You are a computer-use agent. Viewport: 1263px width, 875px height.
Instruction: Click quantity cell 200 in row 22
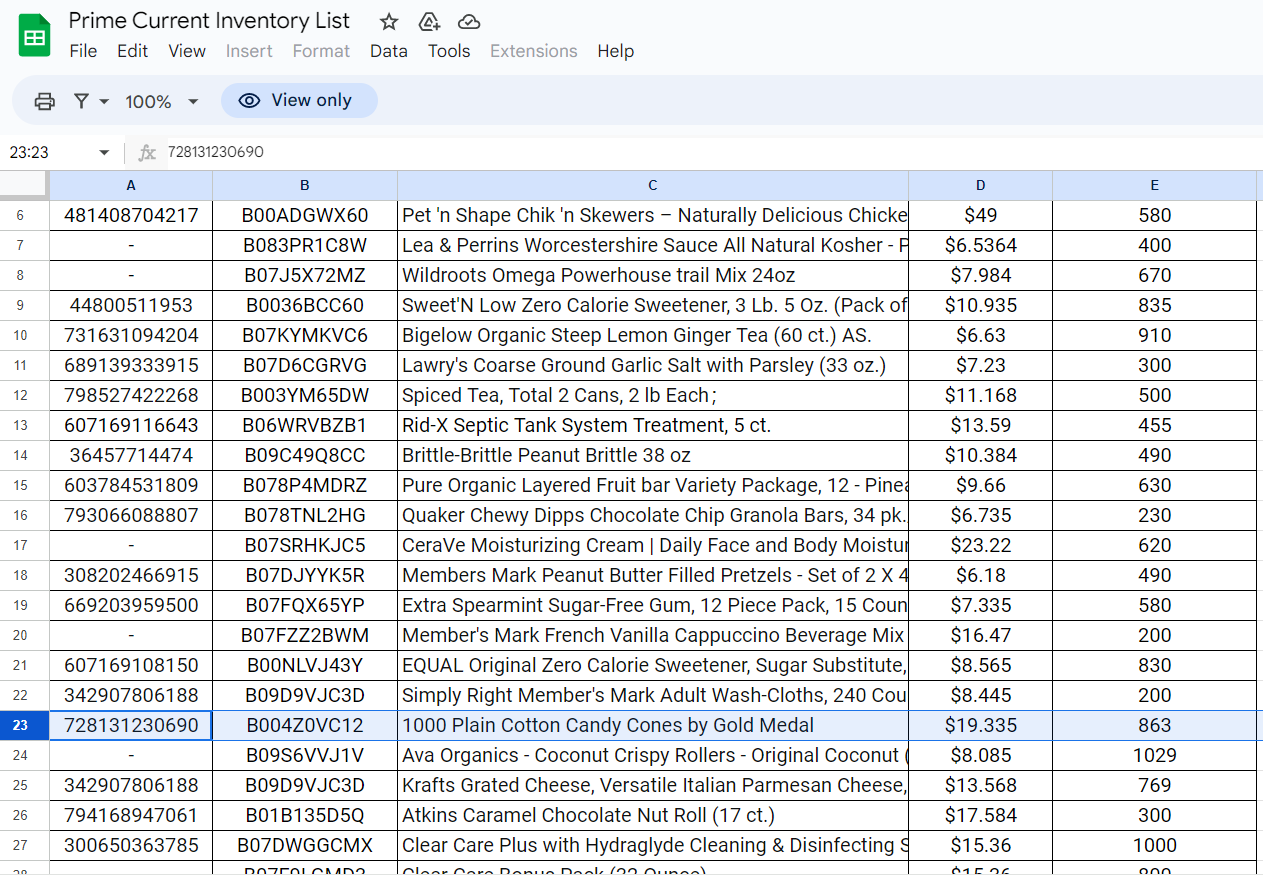(1155, 695)
